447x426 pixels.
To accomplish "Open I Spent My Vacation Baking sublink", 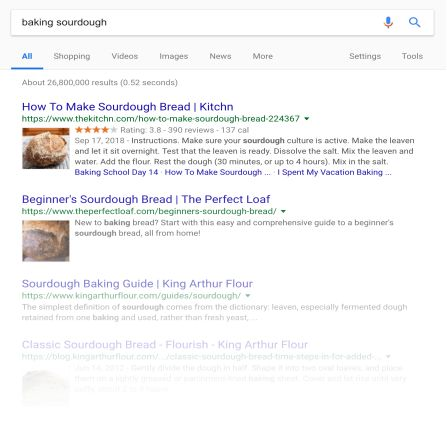I will click(334, 172).
